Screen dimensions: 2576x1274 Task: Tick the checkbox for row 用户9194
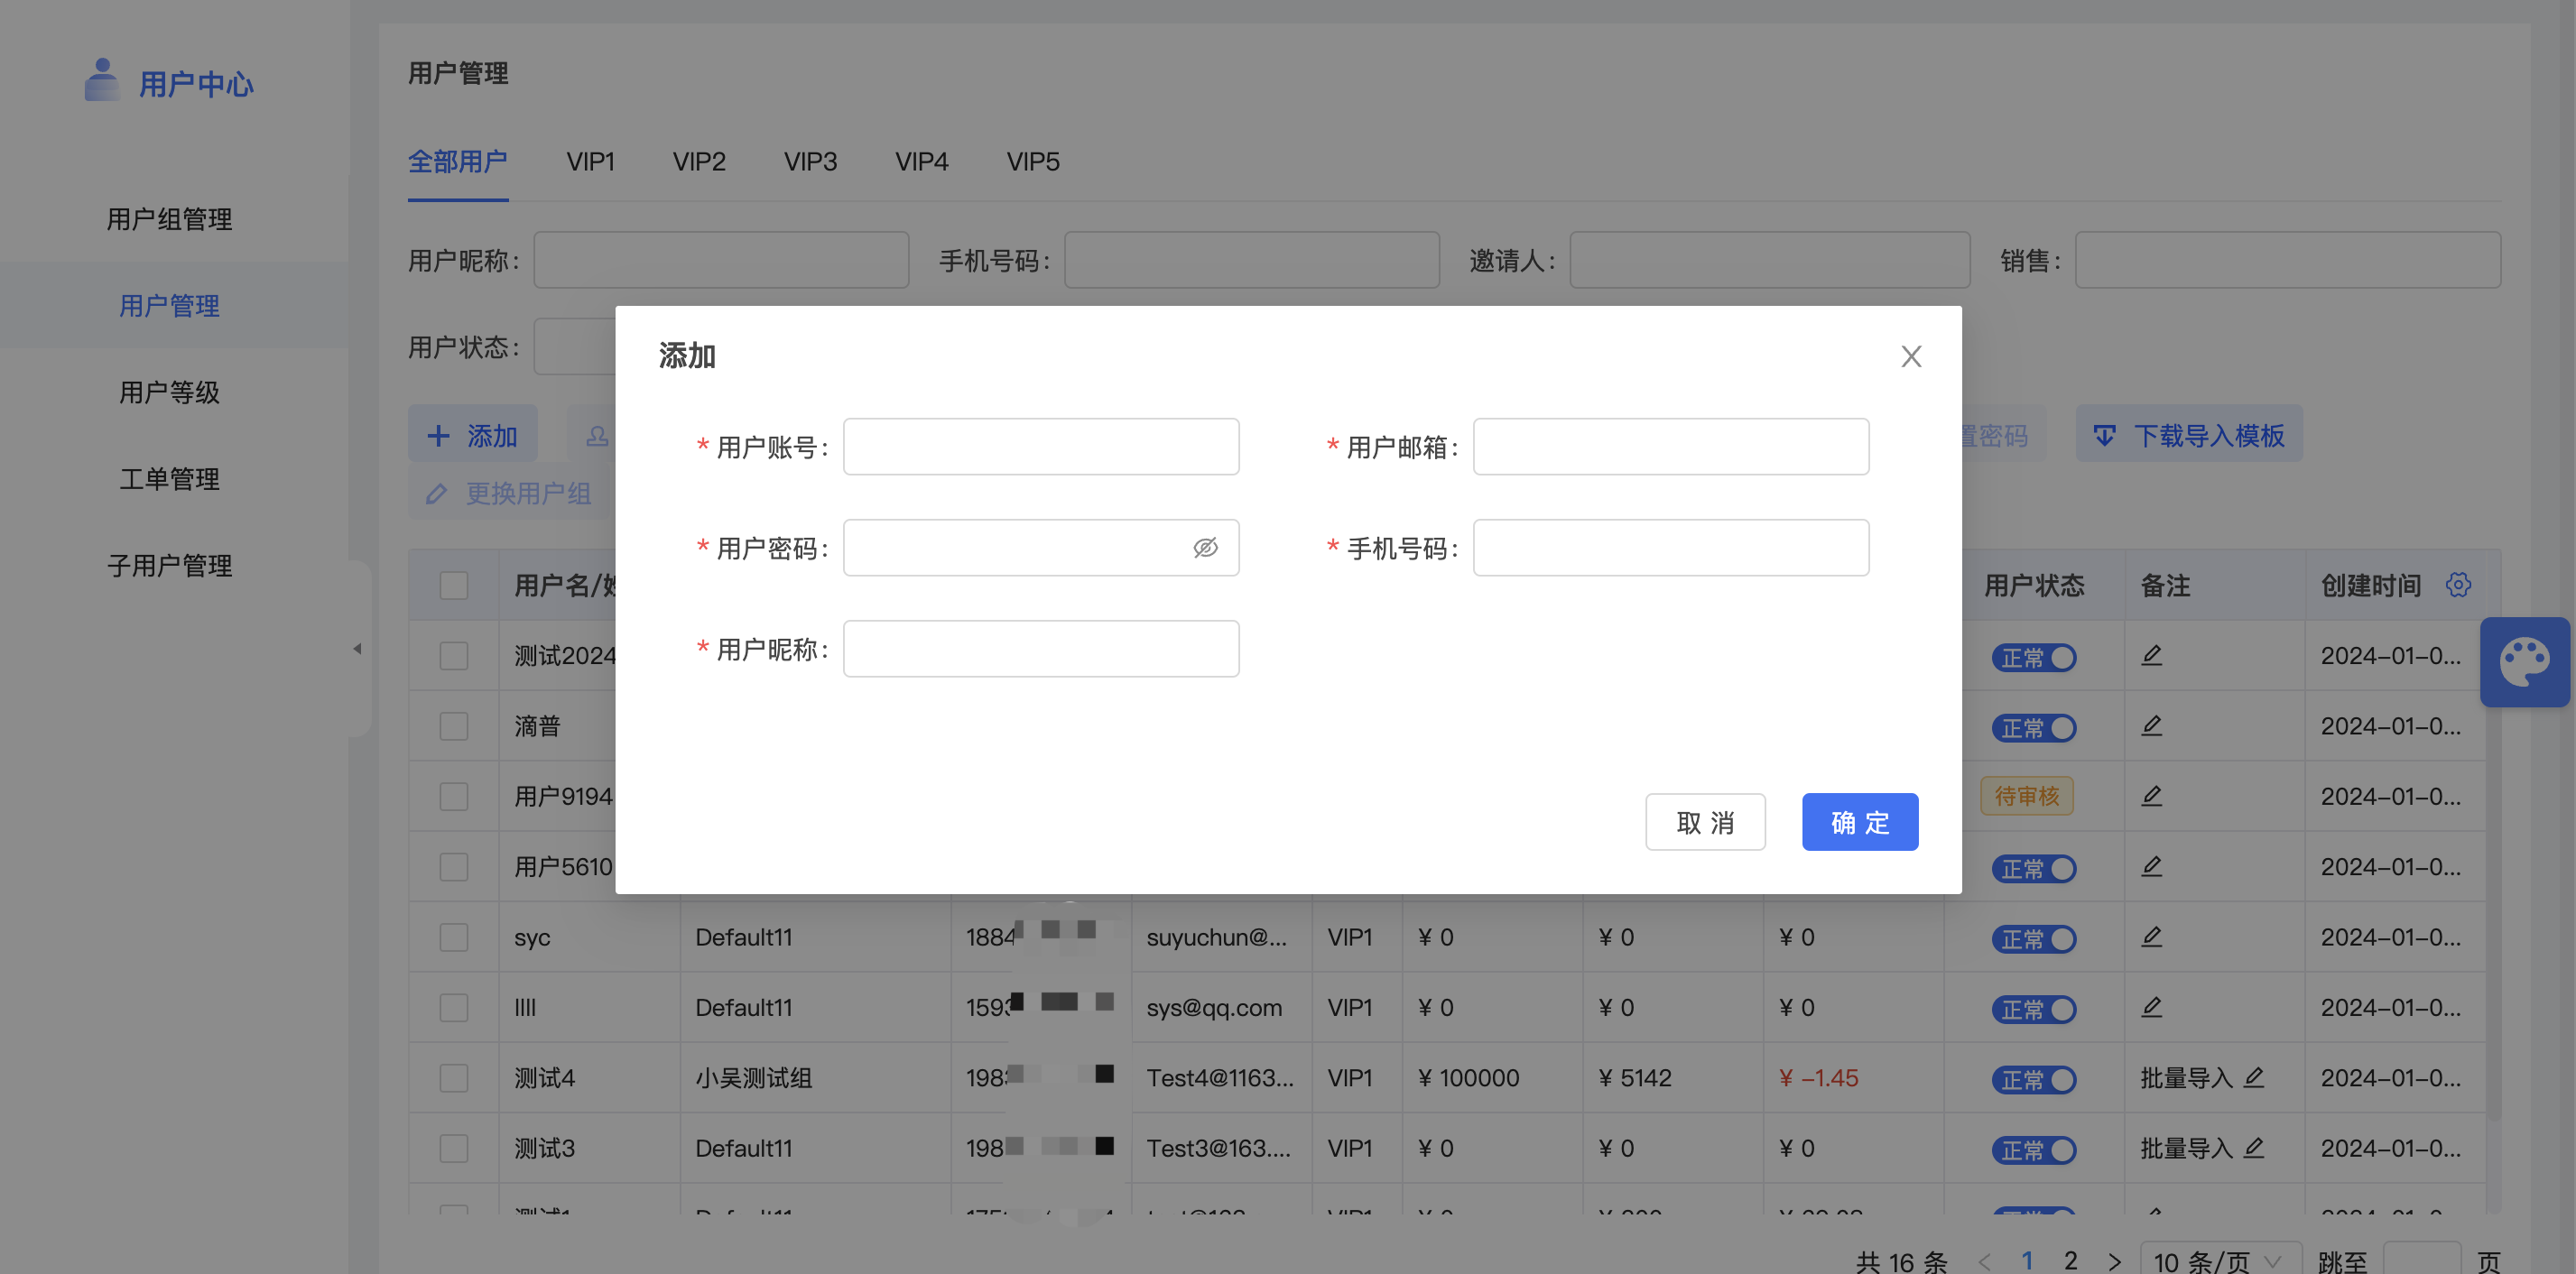(x=454, y=796)
